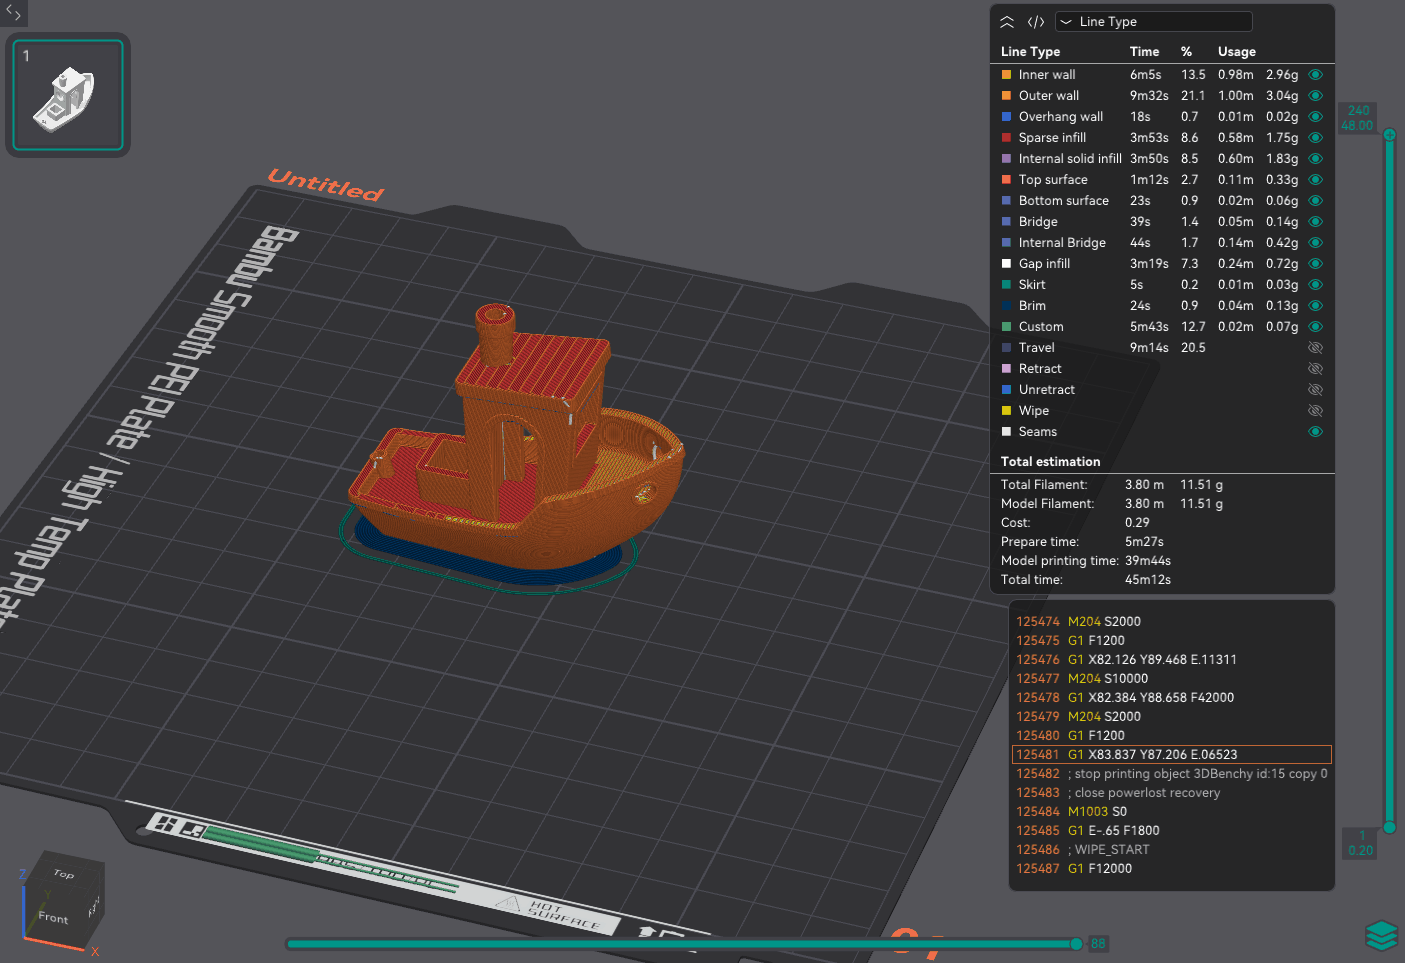
Task: Click the top handle of vertical layer slider
Action: pos(1390,134)
